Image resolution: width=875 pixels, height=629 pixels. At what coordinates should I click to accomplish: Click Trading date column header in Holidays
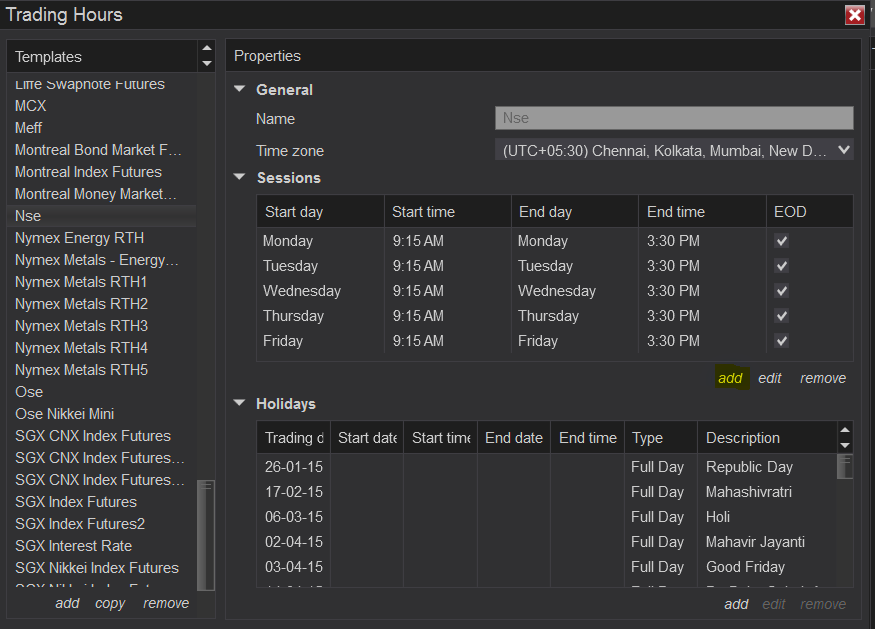(294, 438)
